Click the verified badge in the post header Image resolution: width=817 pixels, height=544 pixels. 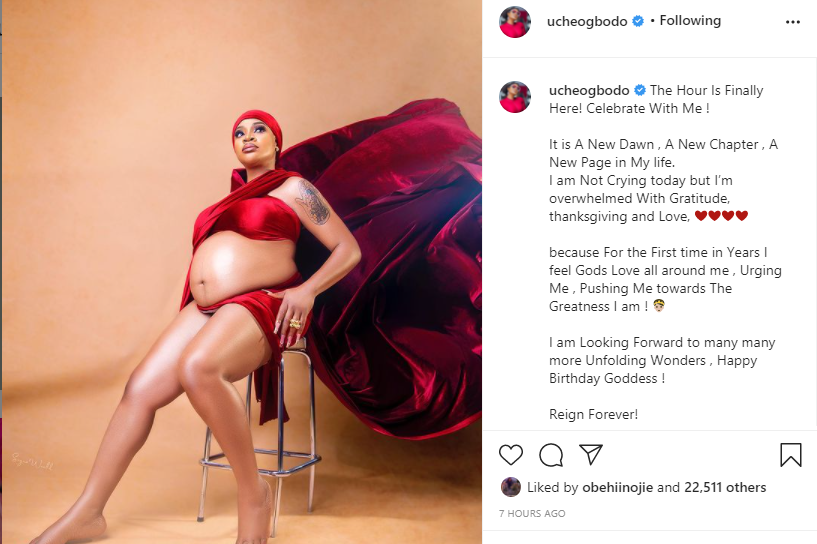pyautogui.click(x=638, y=21)
